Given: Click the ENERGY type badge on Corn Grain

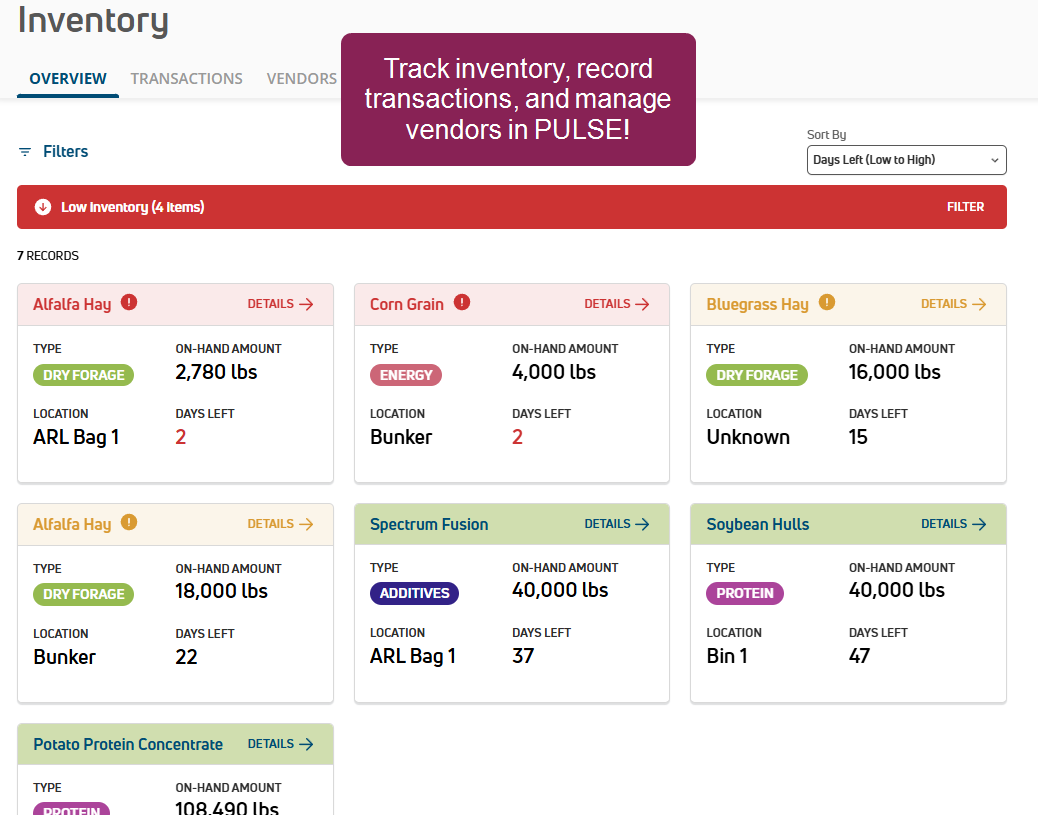Looking at the screenshot, I should pyautogui.click(x=406, y=375).
